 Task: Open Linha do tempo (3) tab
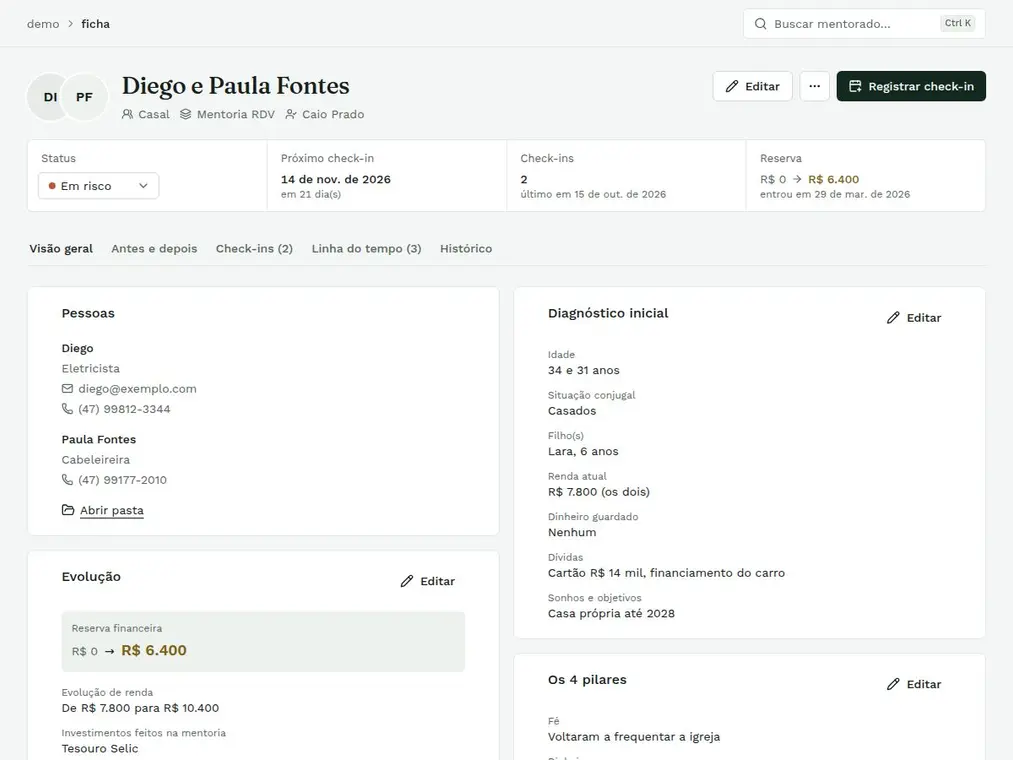(366, 249)
